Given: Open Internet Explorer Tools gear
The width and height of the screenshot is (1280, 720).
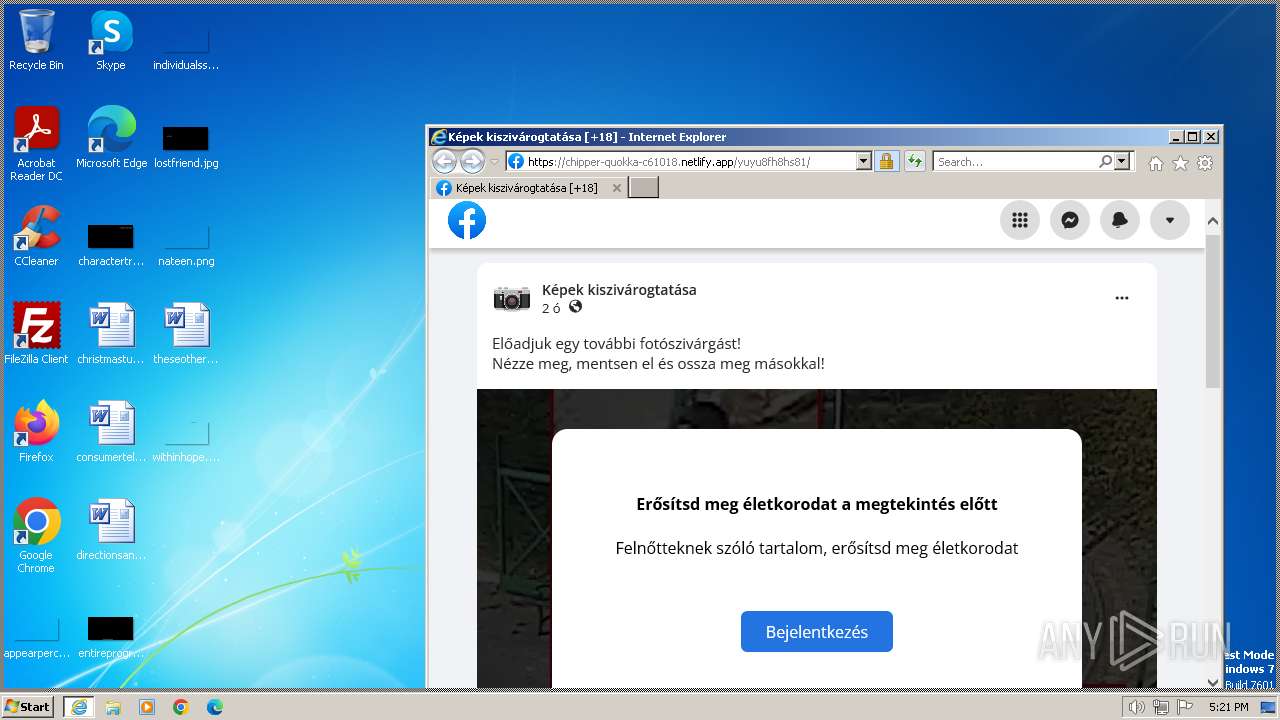Looking at the screenshot, I should 1205,163.
